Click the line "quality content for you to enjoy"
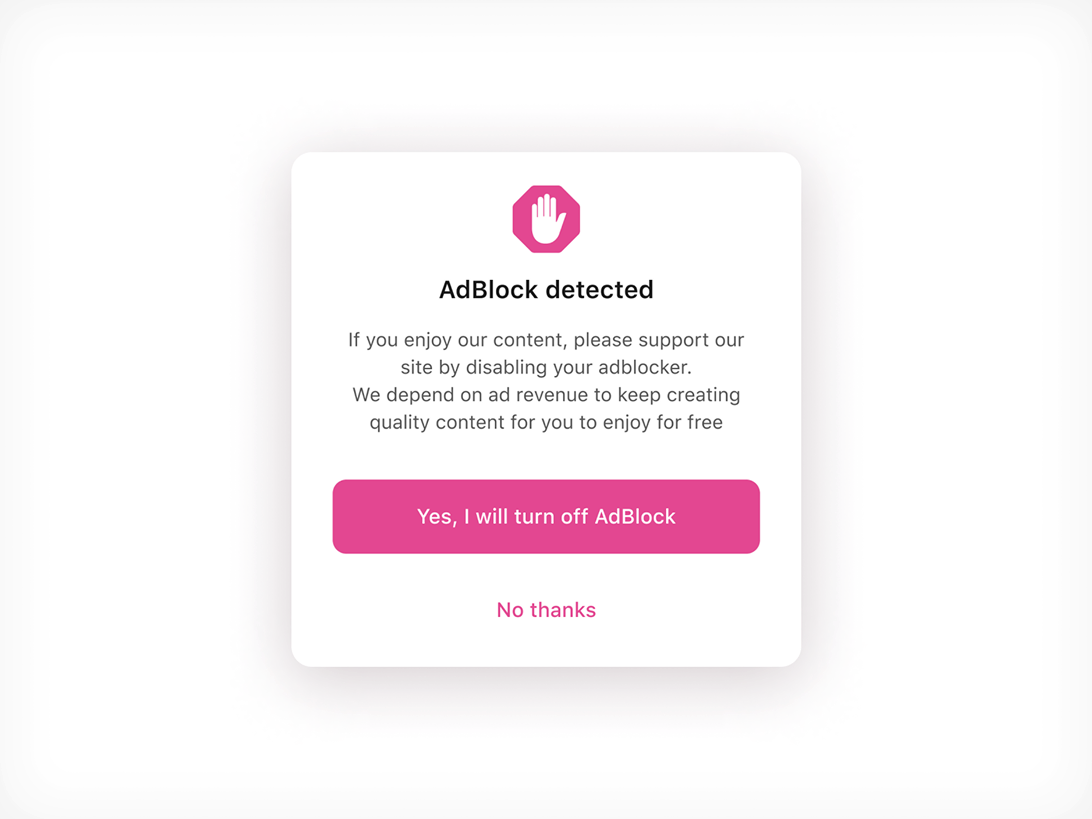 (x=546, y=422)
